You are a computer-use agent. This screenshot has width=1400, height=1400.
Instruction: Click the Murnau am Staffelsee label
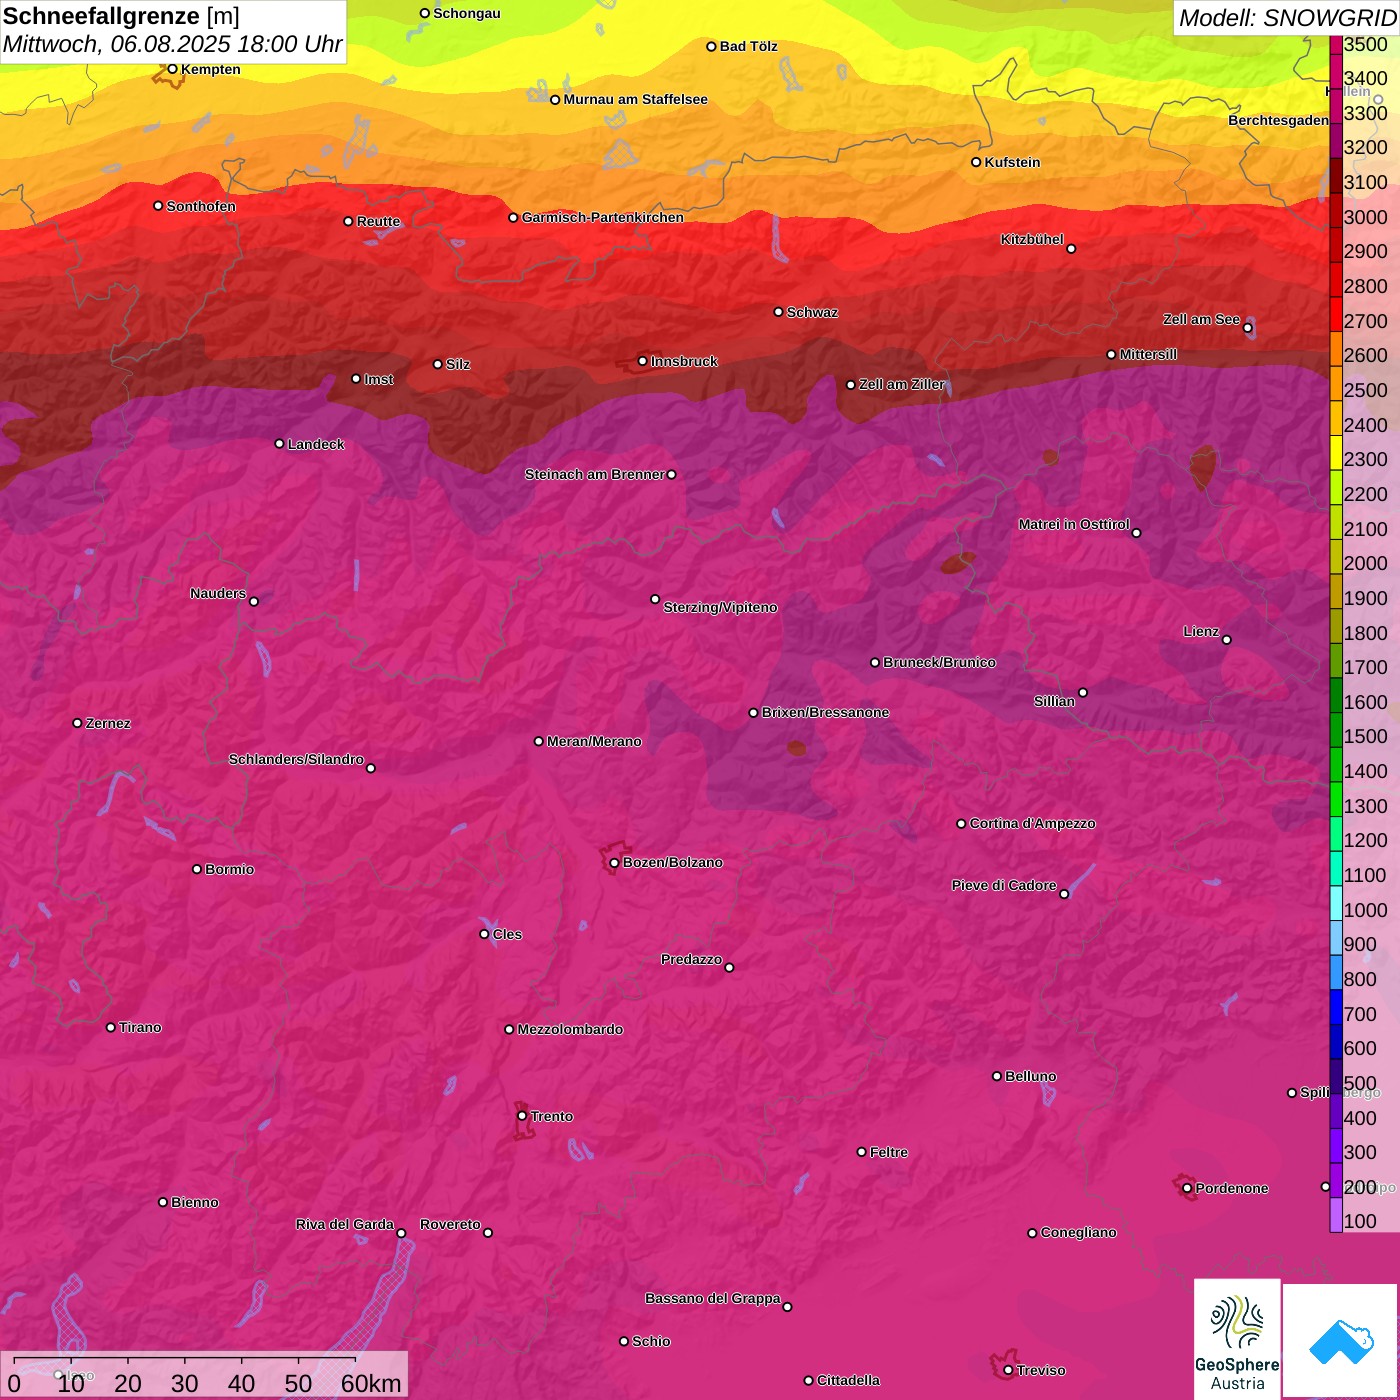pos(635,99)
